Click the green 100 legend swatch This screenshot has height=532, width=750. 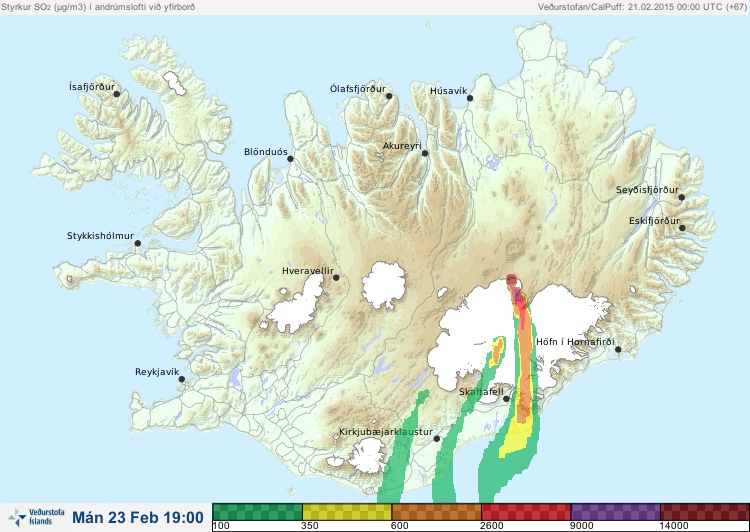click(x=257, y=512)
